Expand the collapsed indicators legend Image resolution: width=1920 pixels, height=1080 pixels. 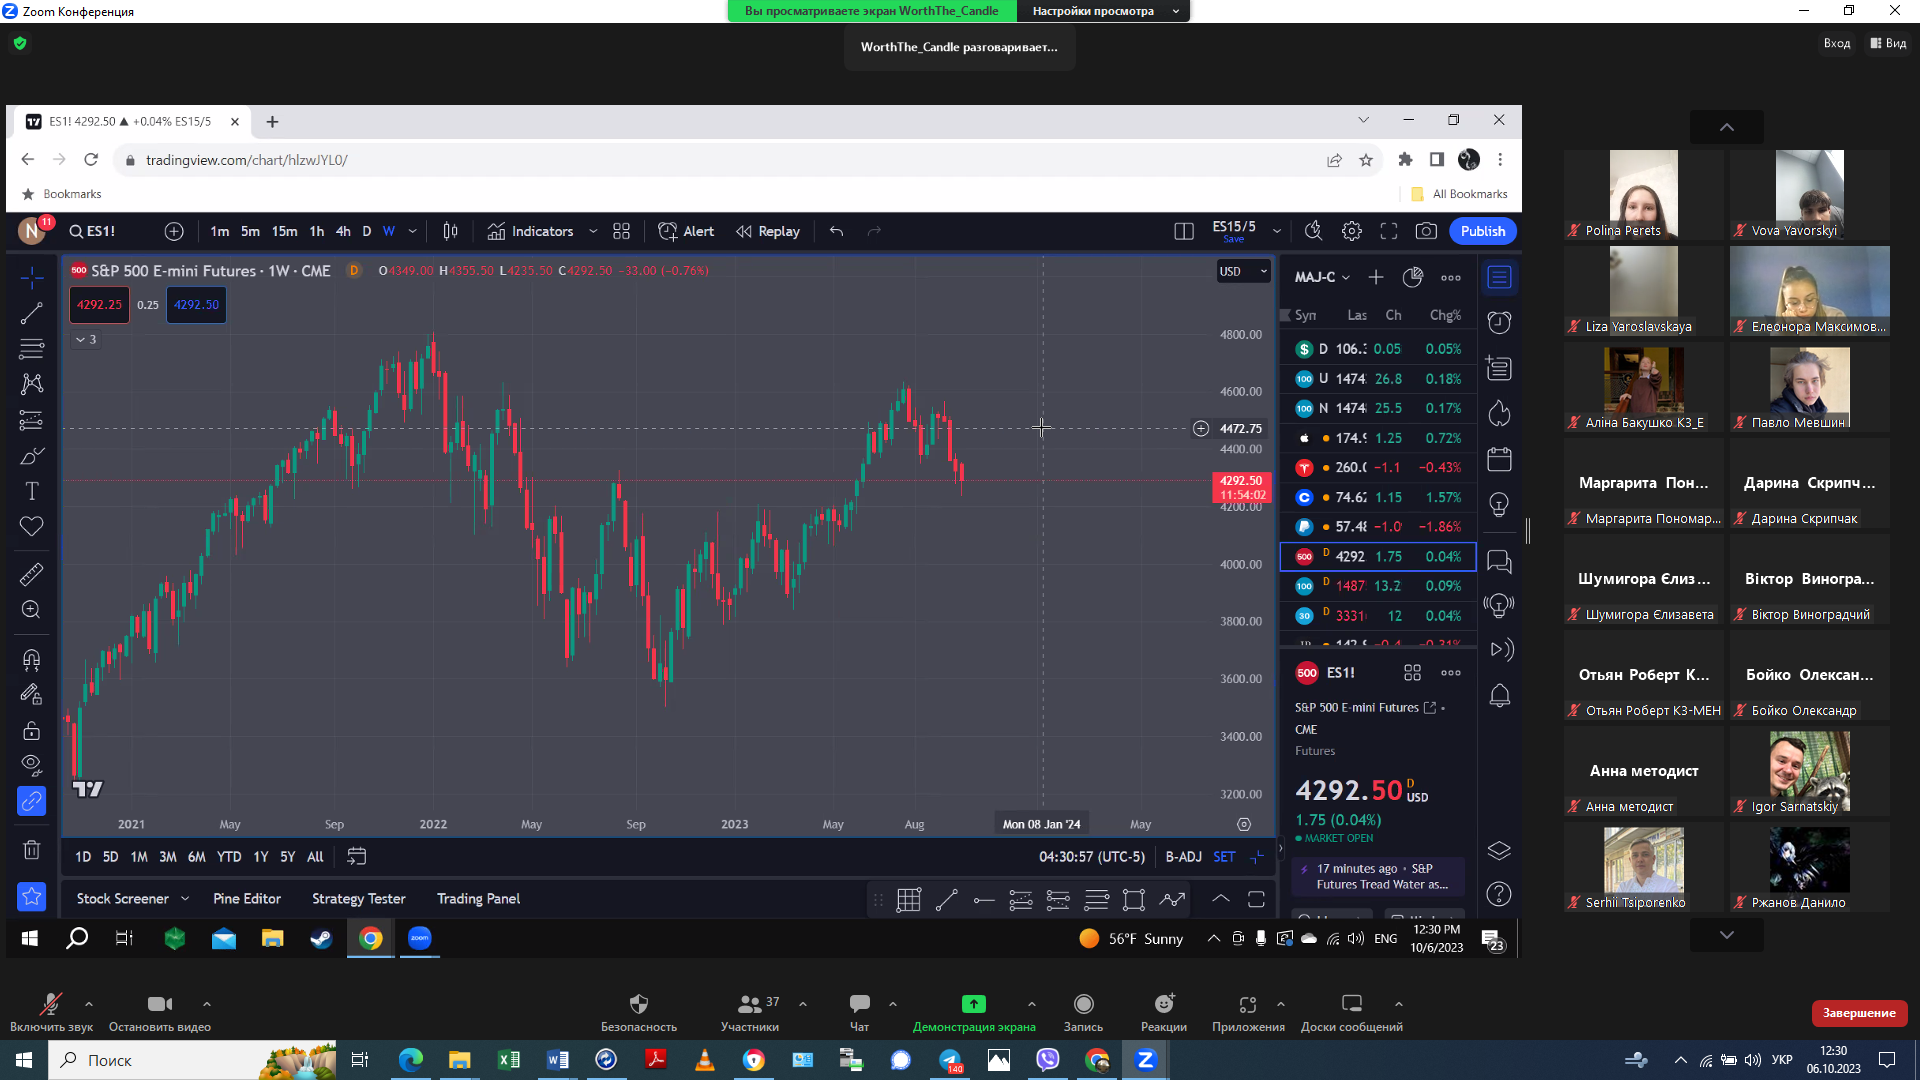click(x=86, y=339)
